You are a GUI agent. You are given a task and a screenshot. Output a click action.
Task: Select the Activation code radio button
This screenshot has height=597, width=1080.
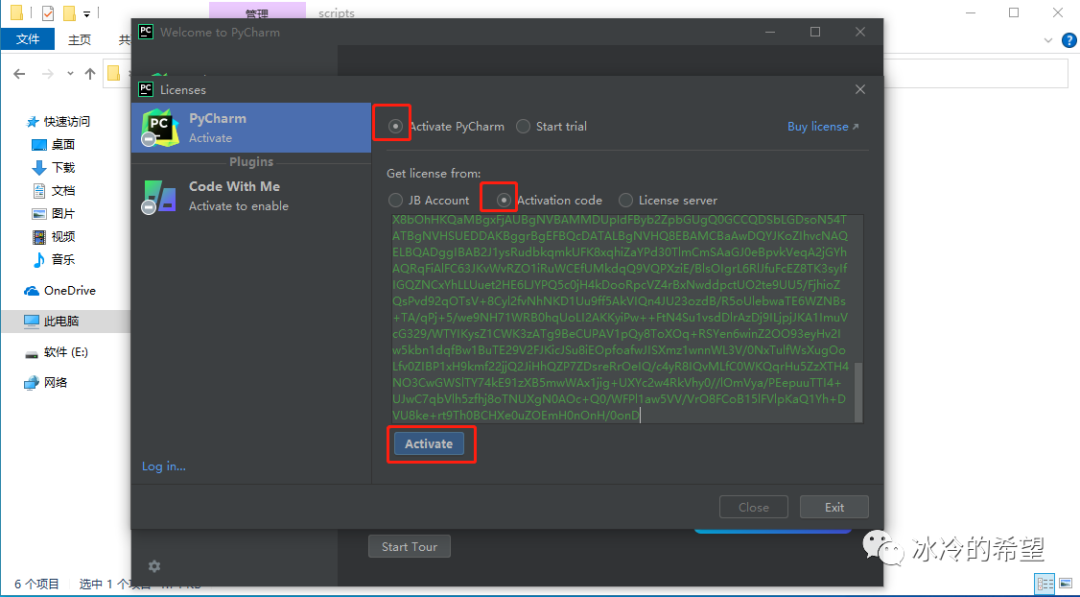pos(504,200)
